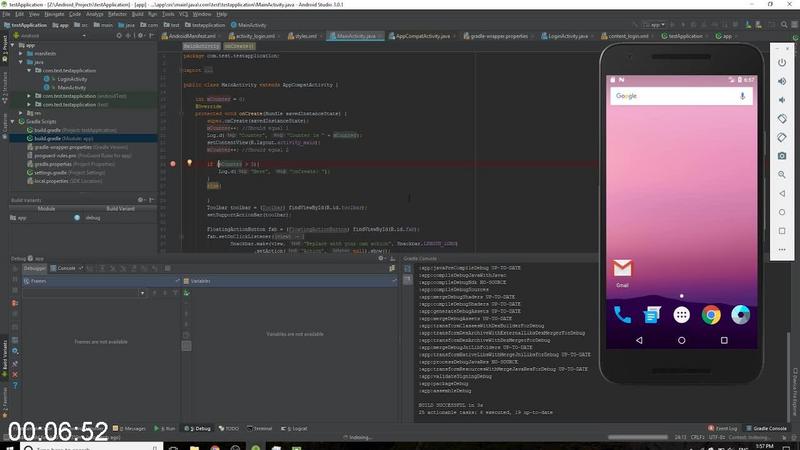
Task: Select LoginActivity in the project tree
Action: [x=72, y=79]
